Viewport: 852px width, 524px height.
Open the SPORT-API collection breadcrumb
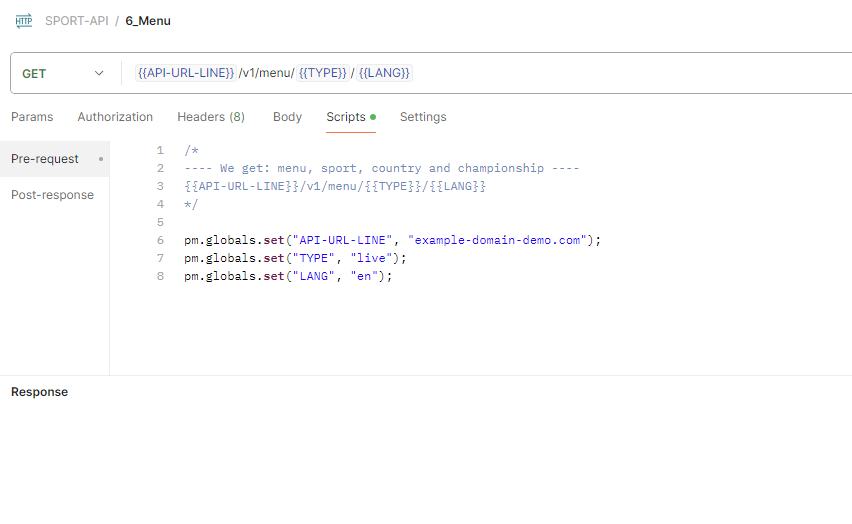pyautogui.click(x=77, y=21)
